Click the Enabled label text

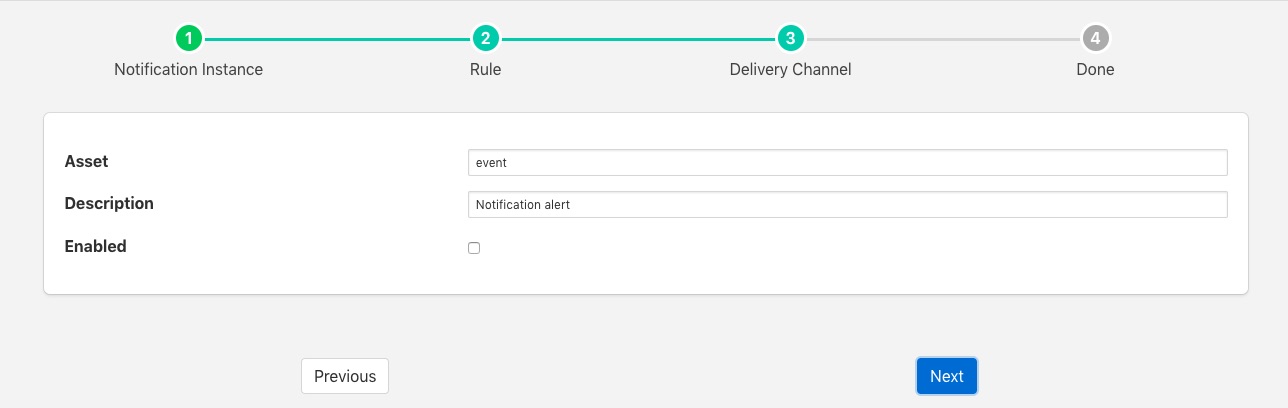click(x=95, y=246)
